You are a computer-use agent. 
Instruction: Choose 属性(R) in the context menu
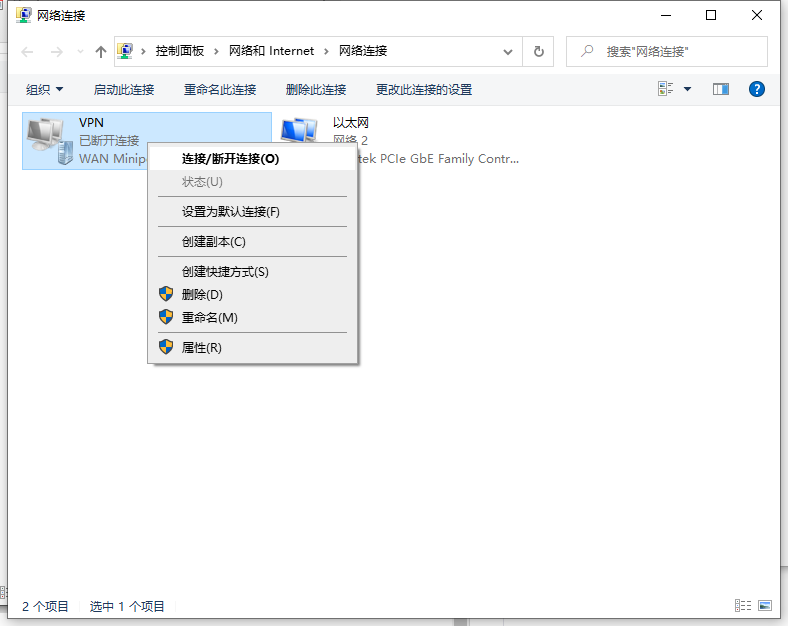tap(201, 348)
